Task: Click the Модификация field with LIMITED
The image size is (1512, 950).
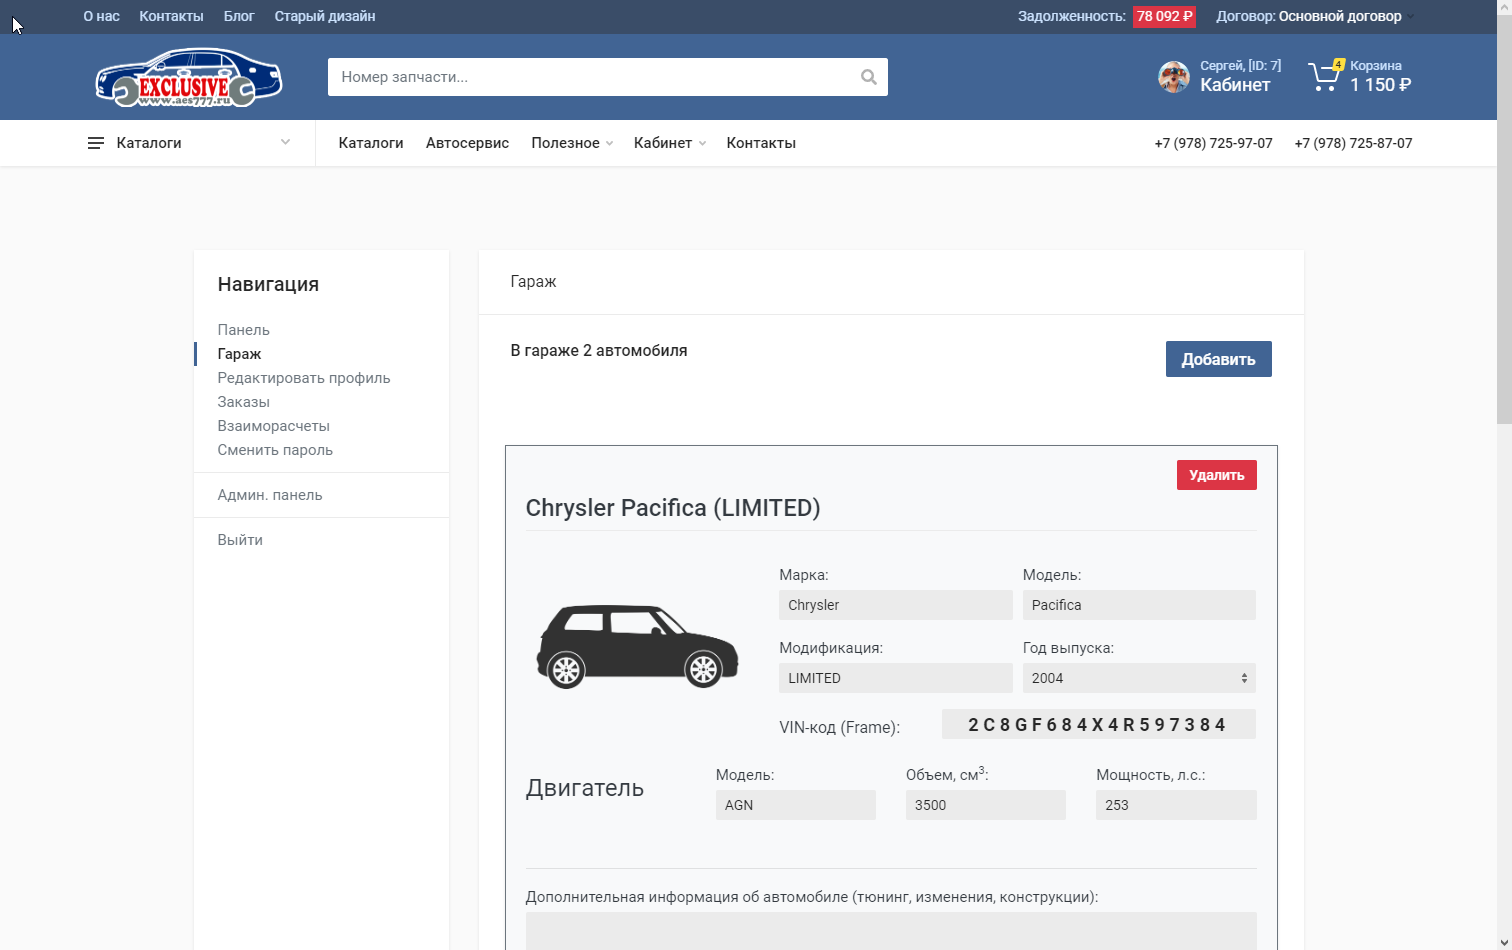Action: click(x=896, y=678)
